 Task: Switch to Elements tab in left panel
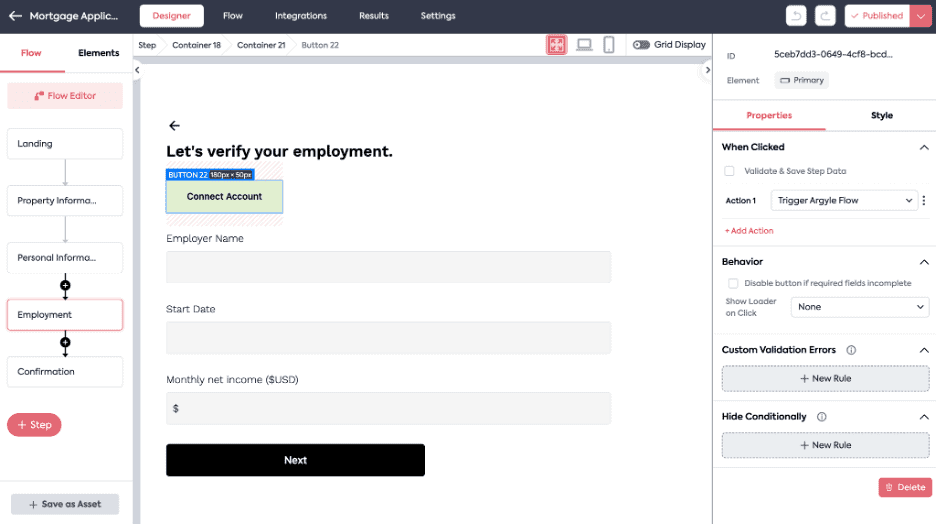98,53
